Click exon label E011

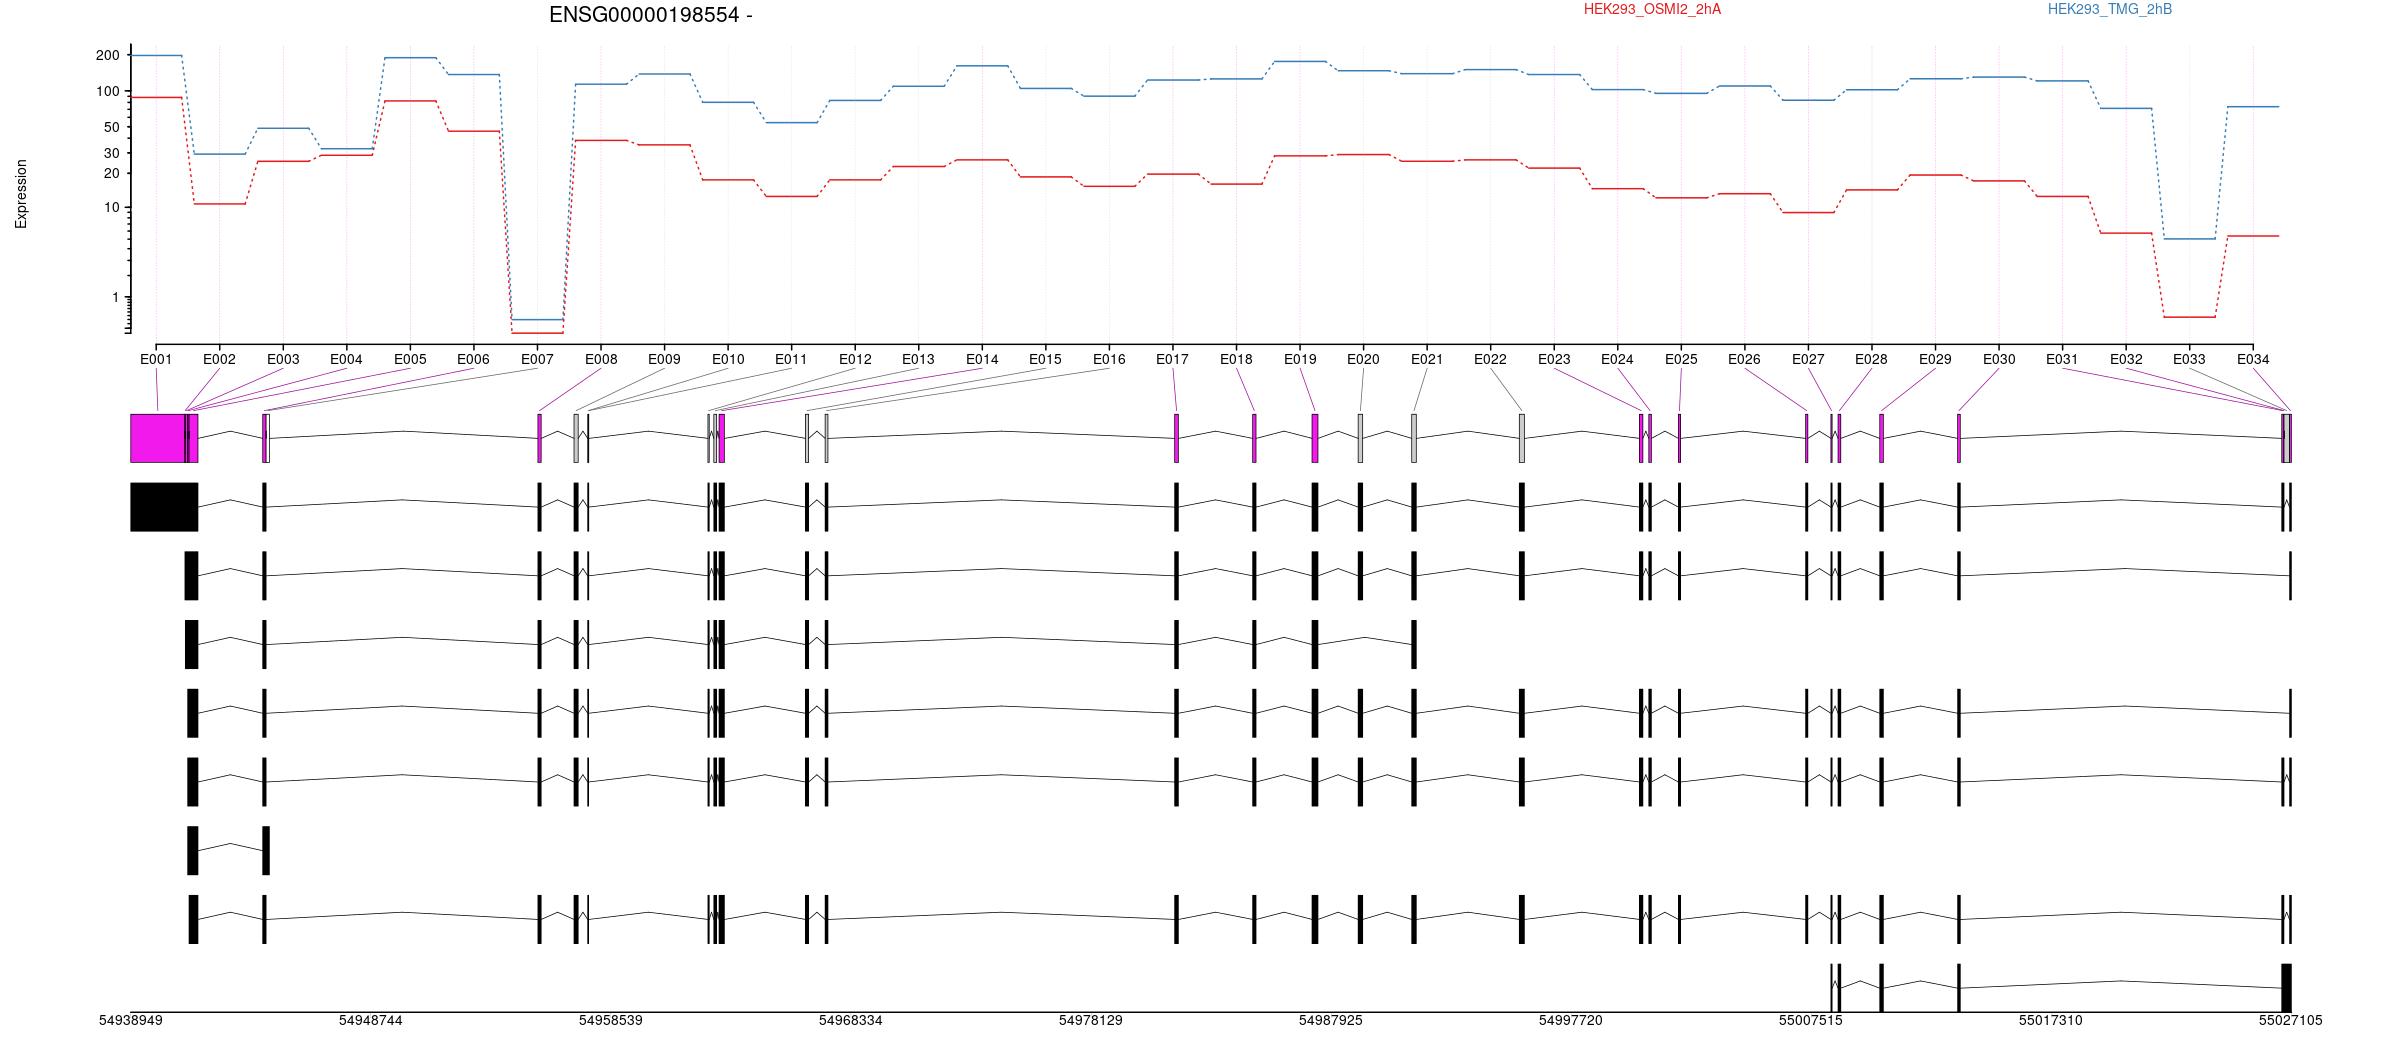tap(791, 359)
